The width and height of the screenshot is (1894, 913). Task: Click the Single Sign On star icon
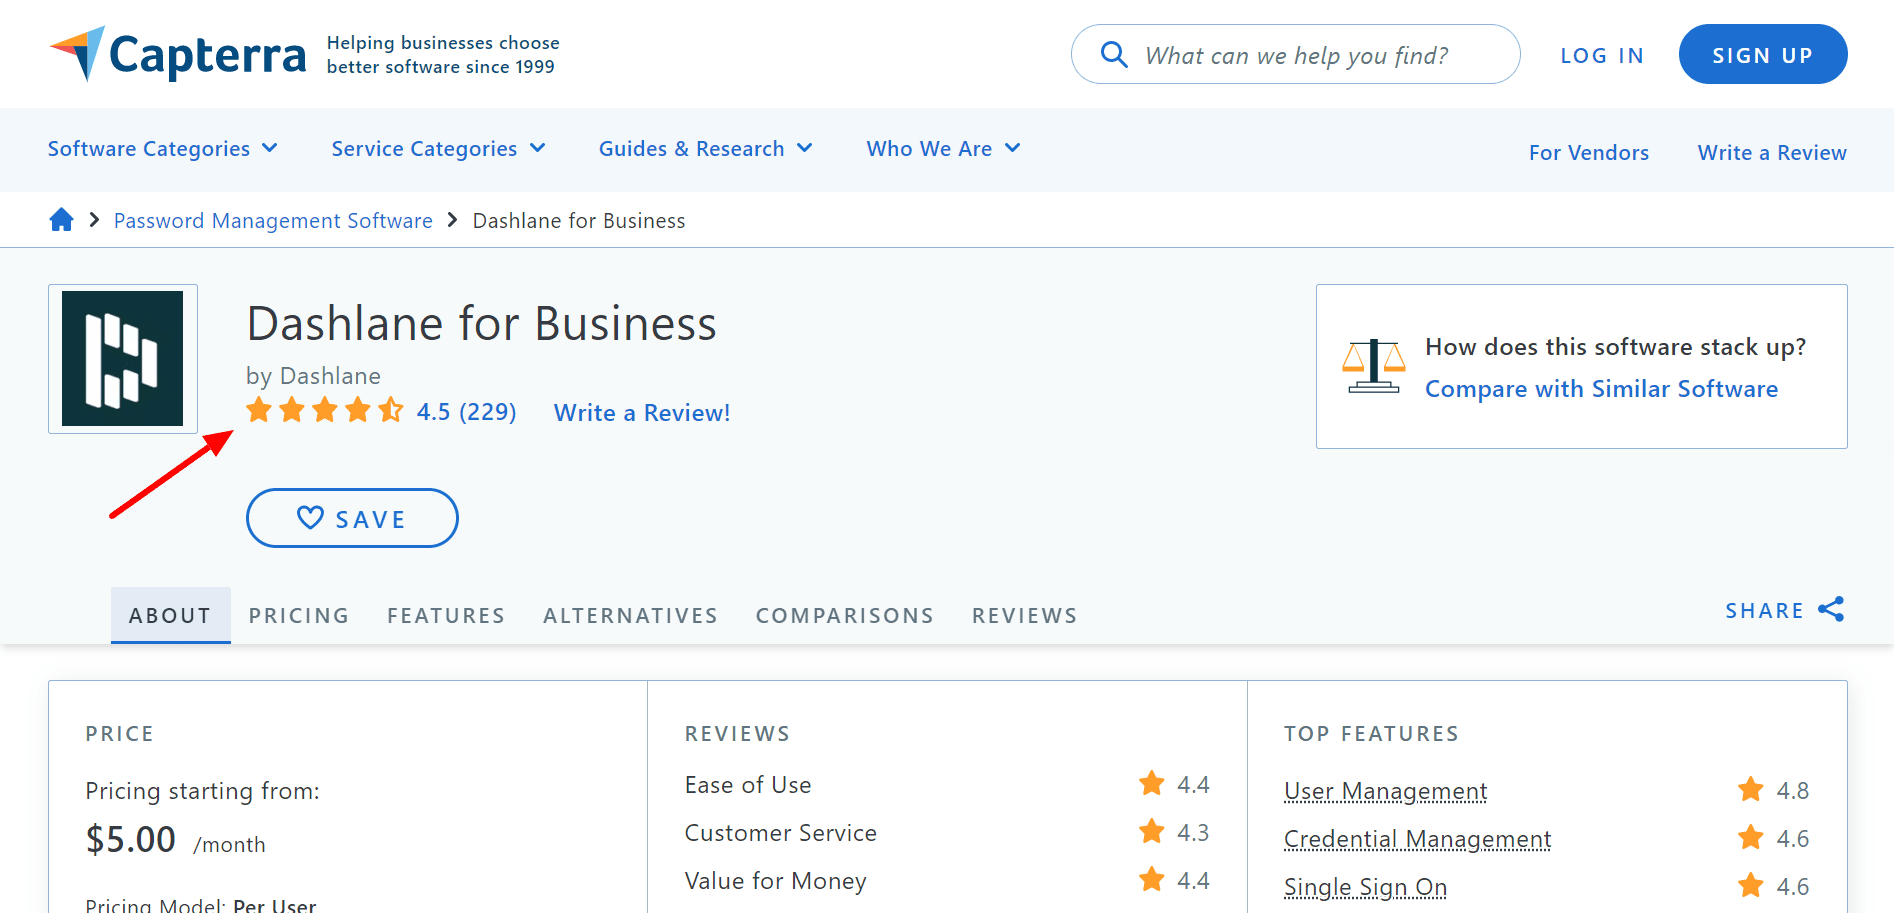point(1751,885)
